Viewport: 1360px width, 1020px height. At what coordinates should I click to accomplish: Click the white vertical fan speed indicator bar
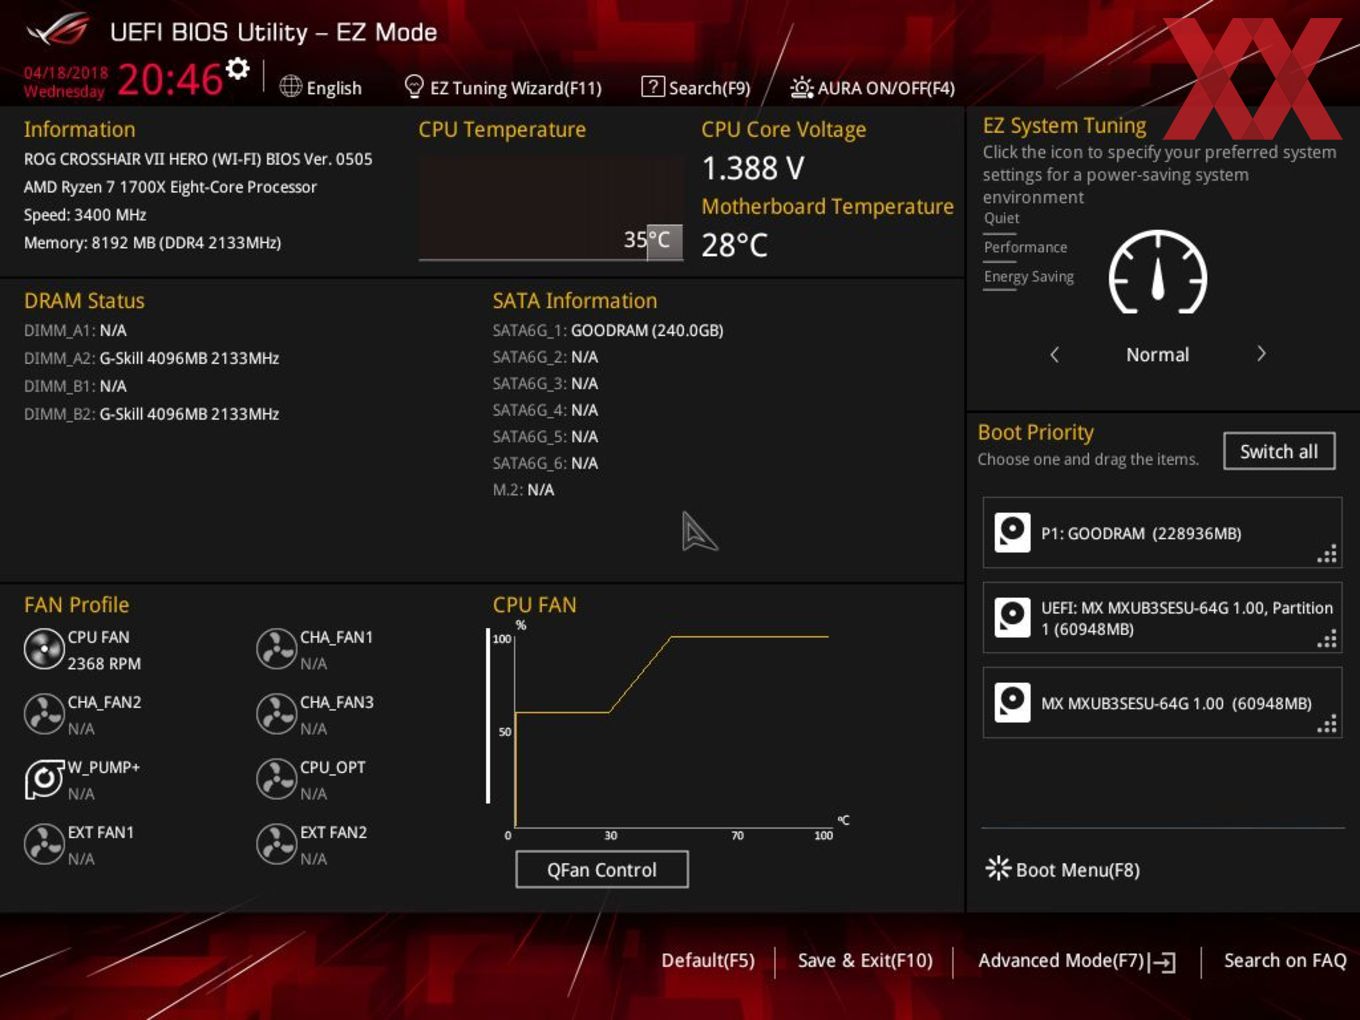(488, 716)
